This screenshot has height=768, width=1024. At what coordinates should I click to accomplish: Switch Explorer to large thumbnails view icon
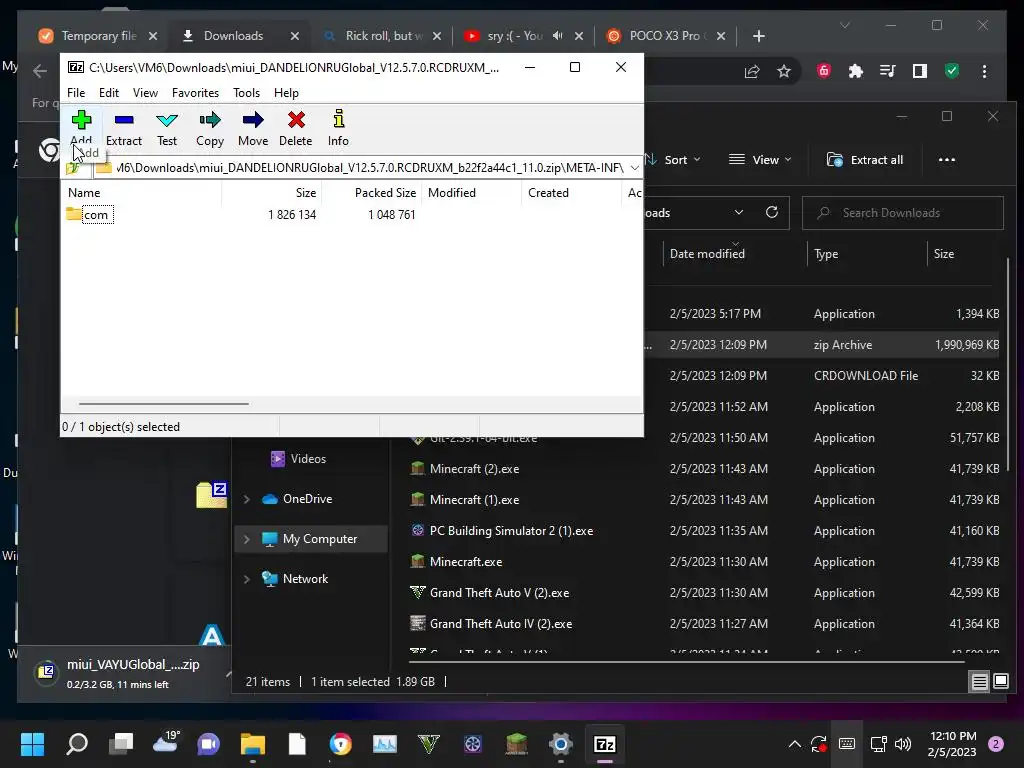click(x=1000, y=682)
